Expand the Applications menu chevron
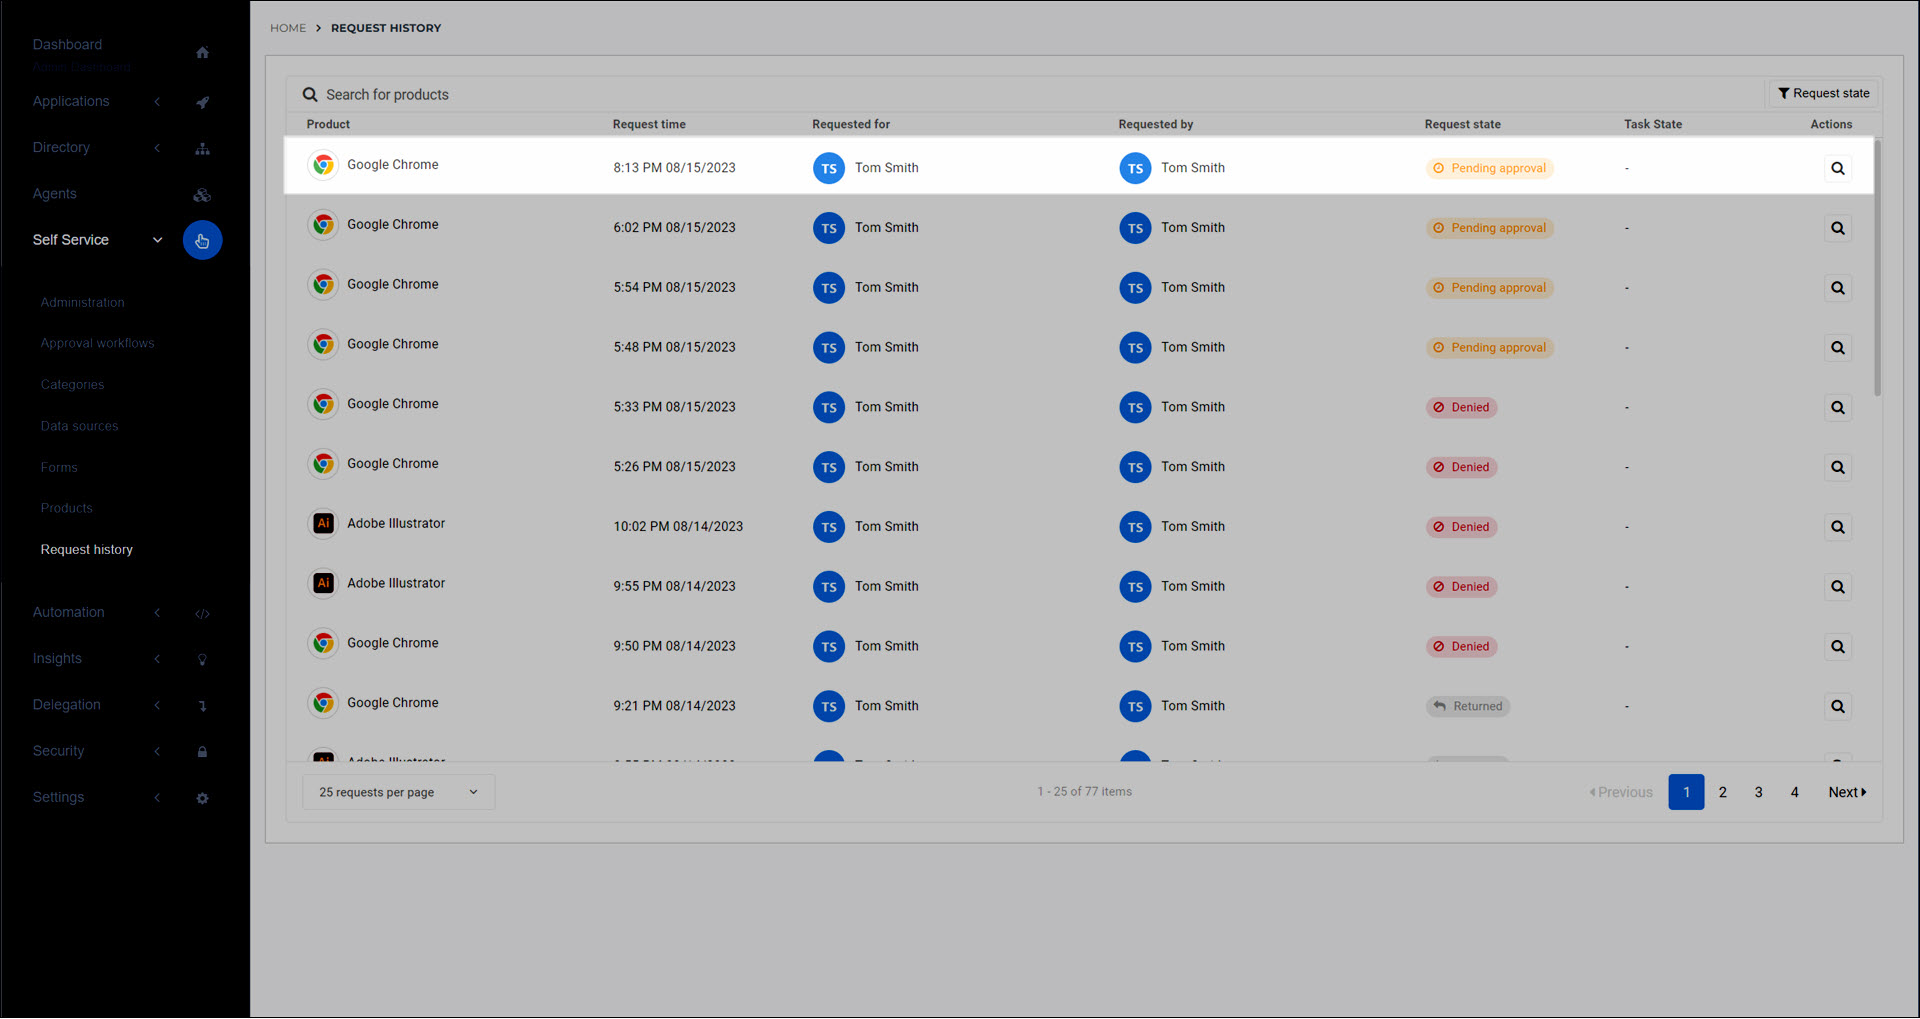The width and height of the screenshot is (1920, 1019). pyautogui.click(x=157, y=102)
